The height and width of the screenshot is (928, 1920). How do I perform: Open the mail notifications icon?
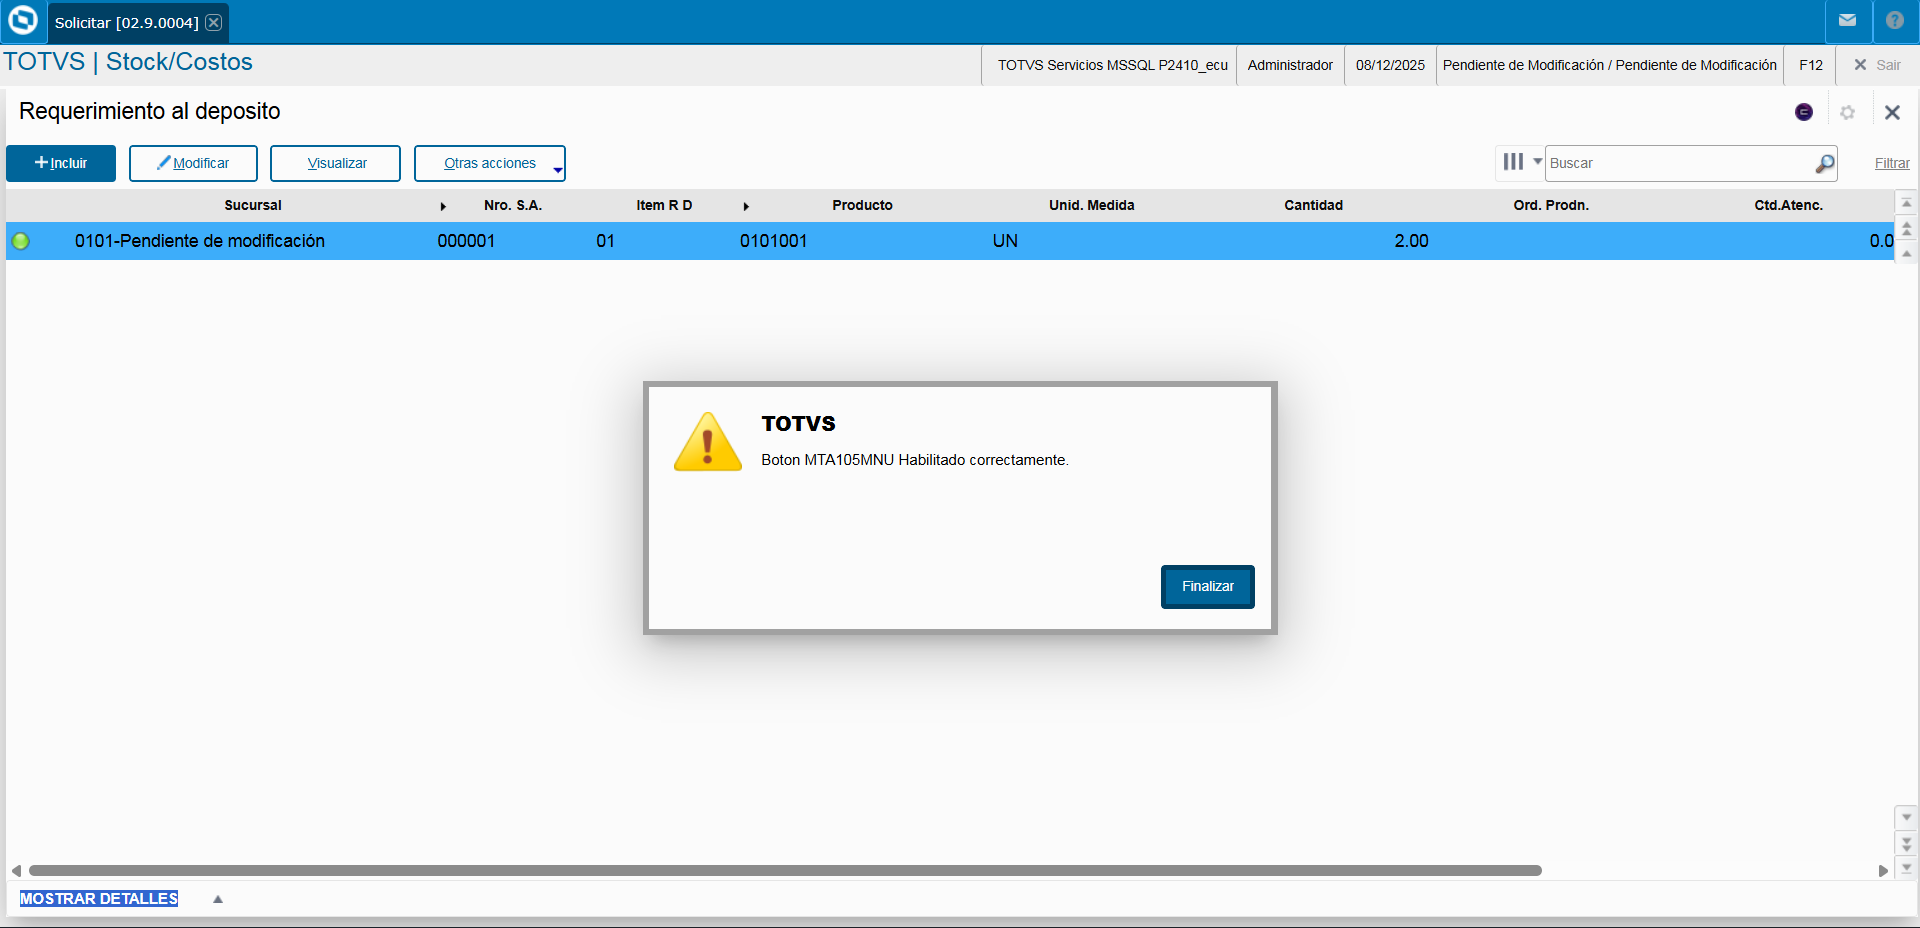pos(1848,21)
